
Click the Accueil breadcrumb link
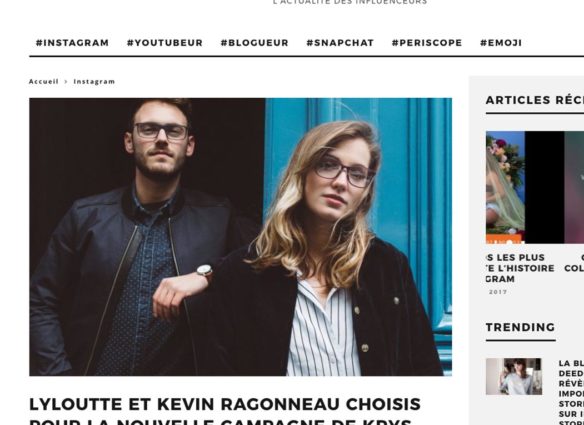(44, 82)
